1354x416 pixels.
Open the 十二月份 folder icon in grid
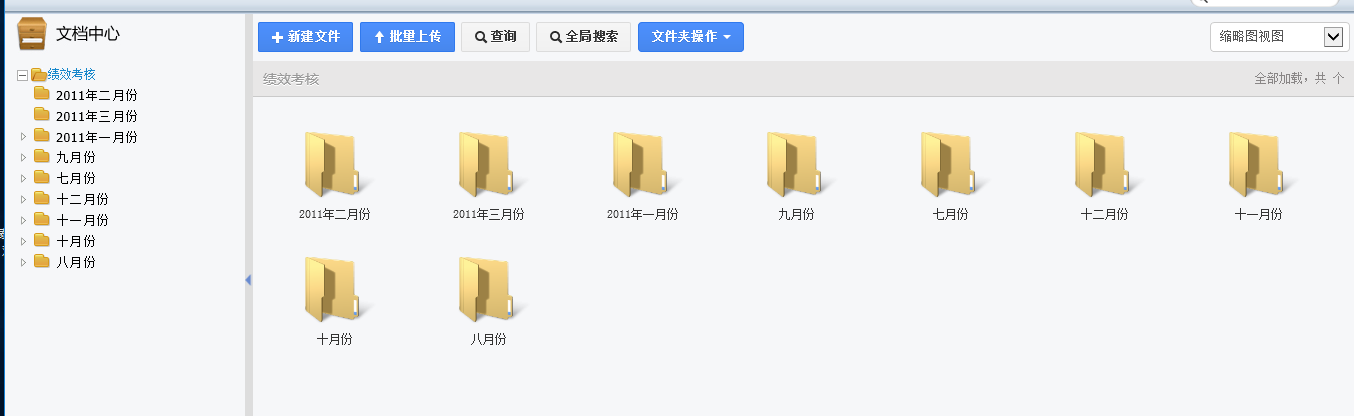tap(1104, 165)
